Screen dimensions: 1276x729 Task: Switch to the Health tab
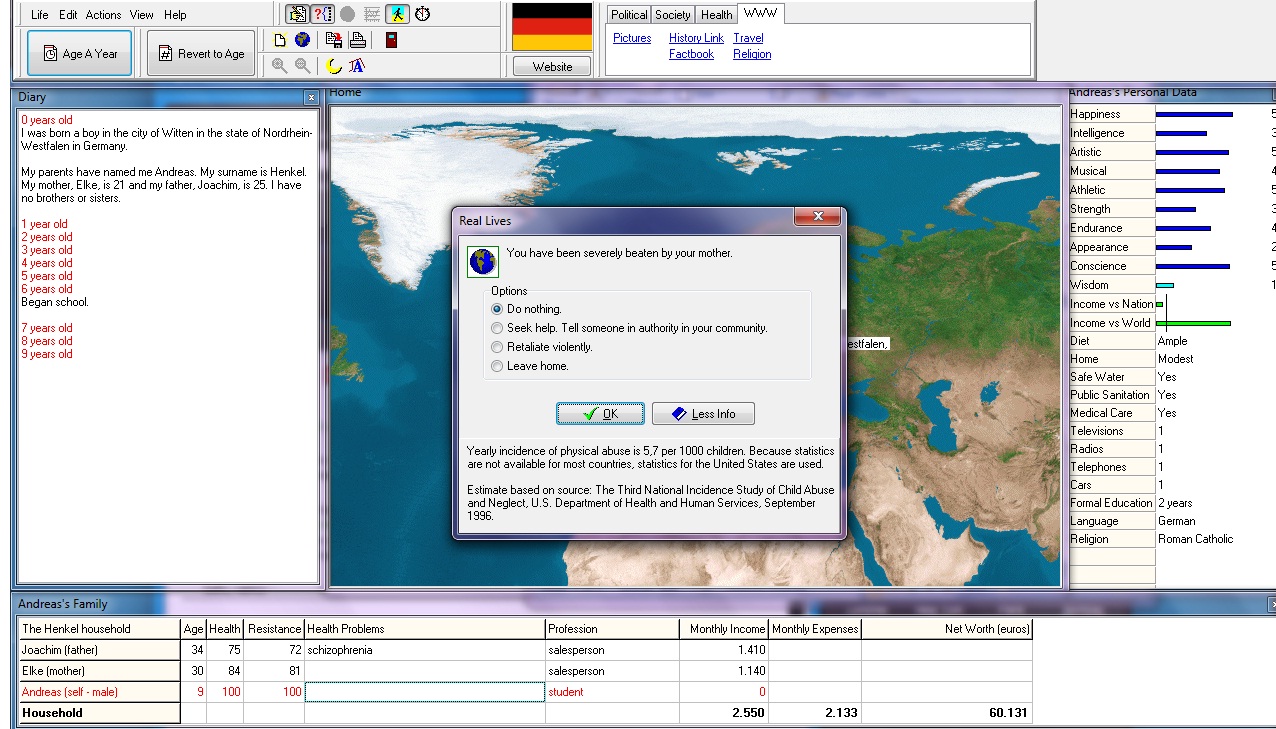click(x=716, y=15)
